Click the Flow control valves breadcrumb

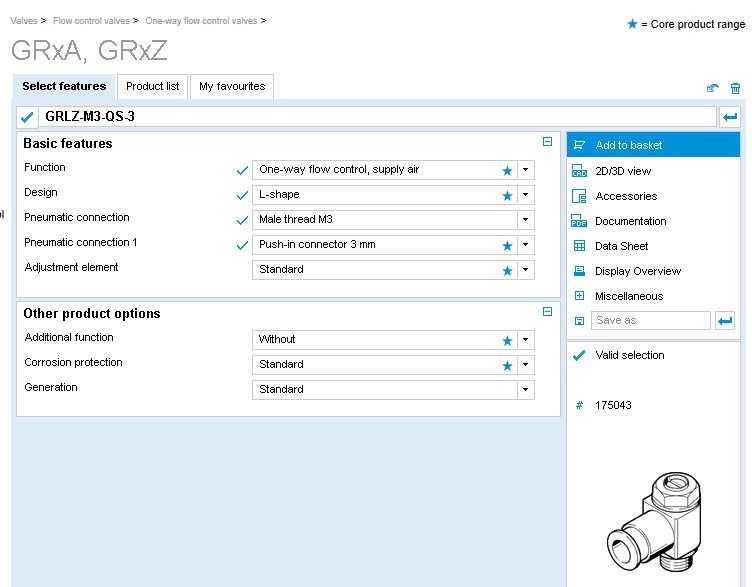tap(91, 21)
